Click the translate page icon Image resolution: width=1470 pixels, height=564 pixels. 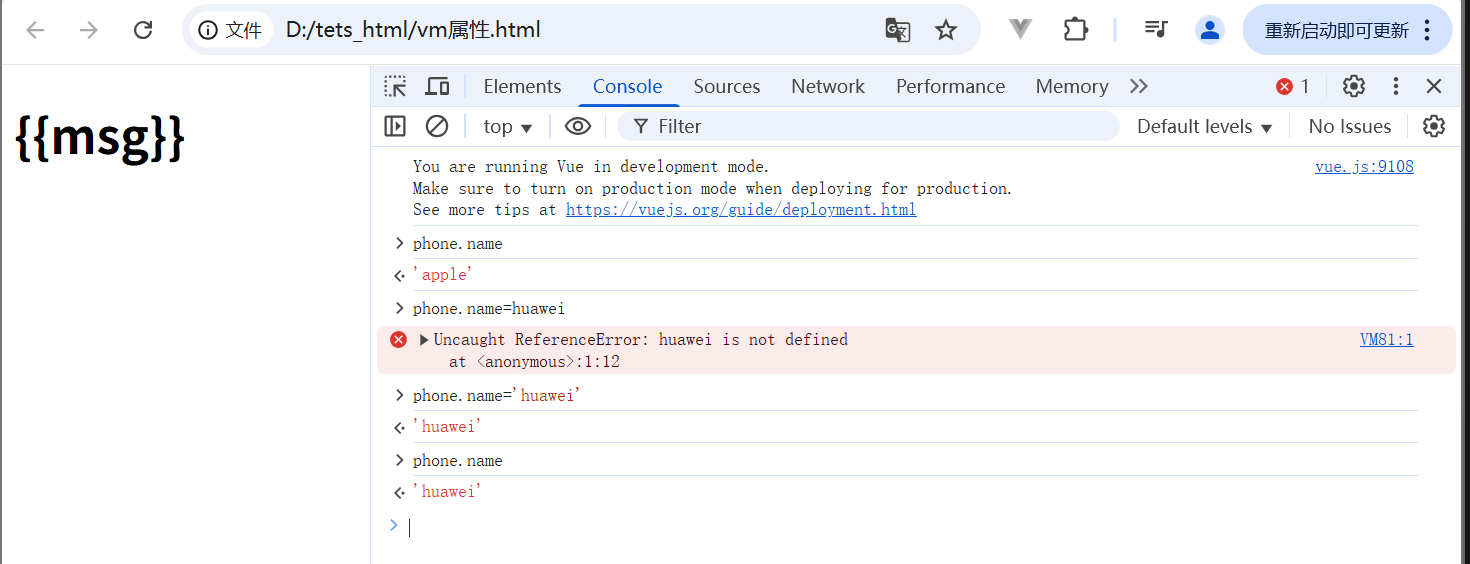(x=897, y=30)
